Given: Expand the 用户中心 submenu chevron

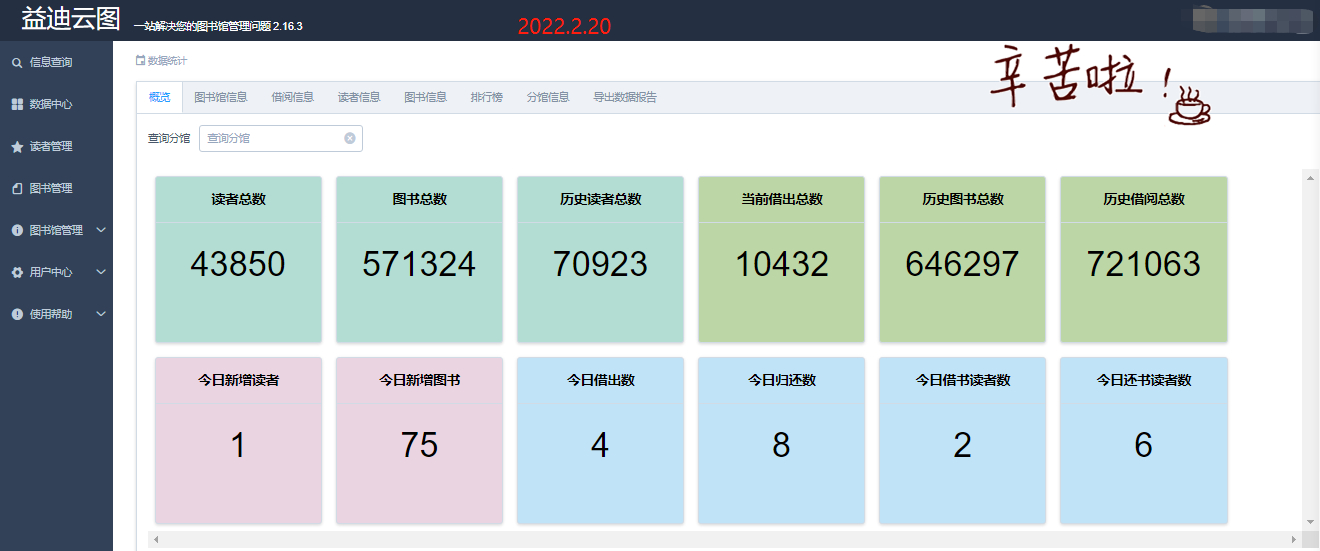Looking at the screenshot, I should (101, 273).
